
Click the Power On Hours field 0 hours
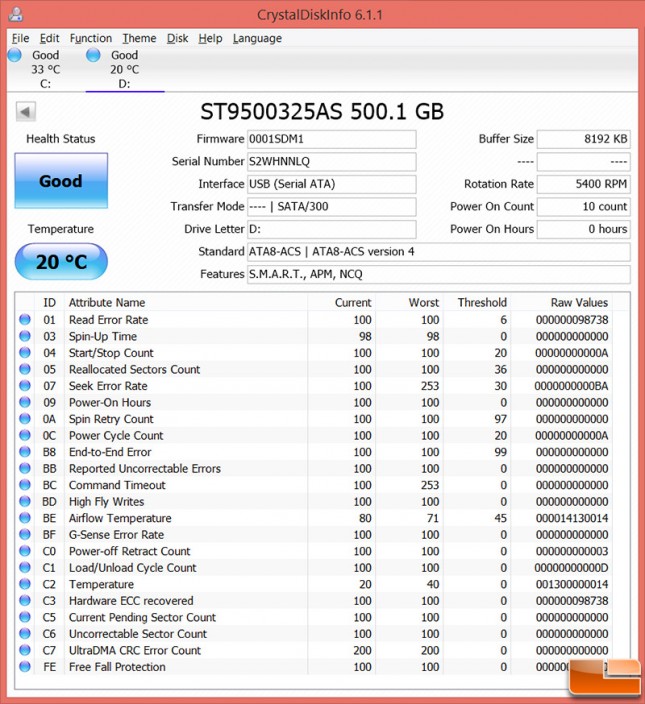584,229
